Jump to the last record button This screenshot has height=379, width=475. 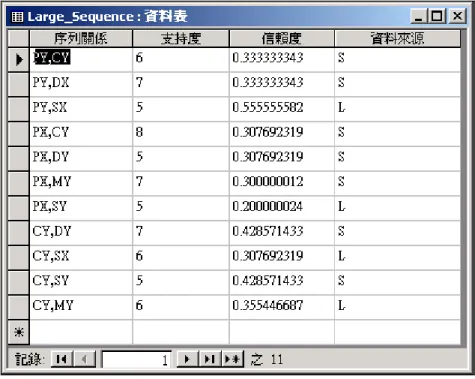(x=210, y=359)
